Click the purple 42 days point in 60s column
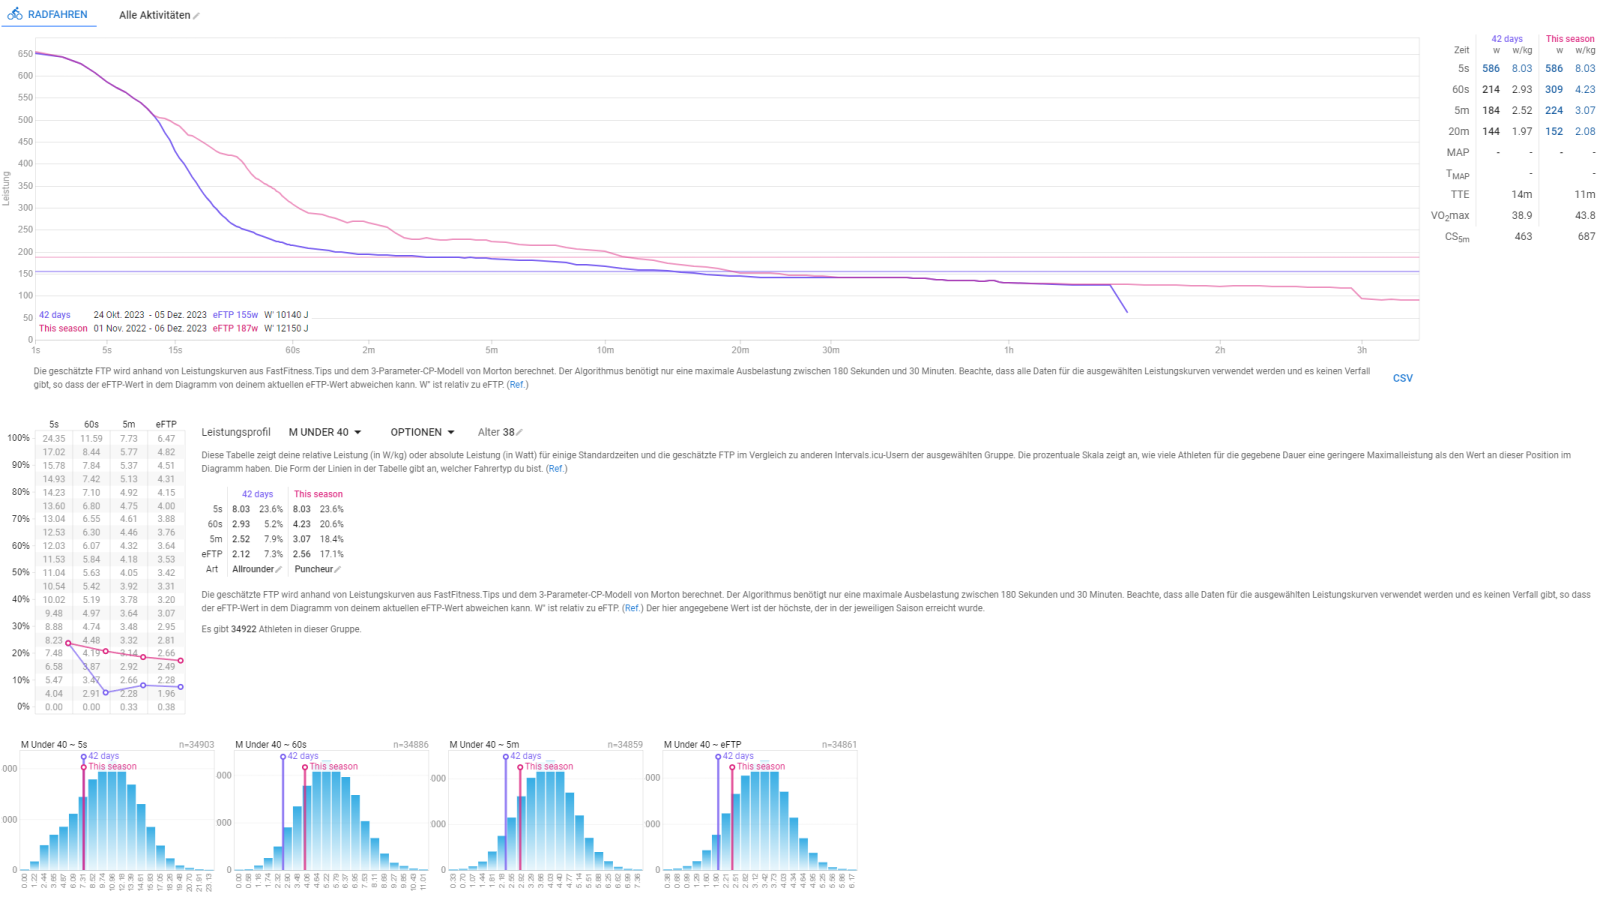The width and height of the screenshot is (1600, 903). coord(105,692)
